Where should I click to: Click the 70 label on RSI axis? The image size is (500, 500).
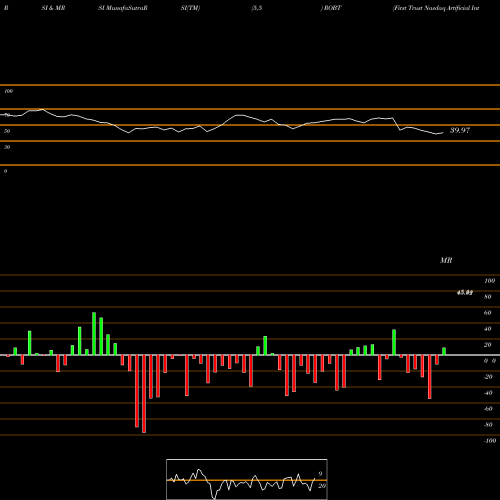coord(7,115)
